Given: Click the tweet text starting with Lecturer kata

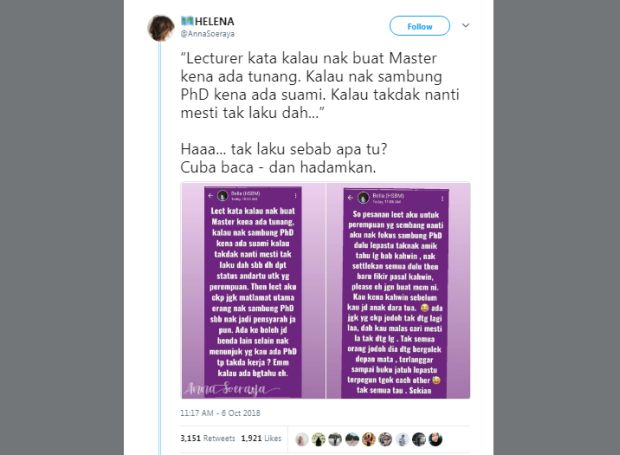Looking at the screenshot, I should click(319, 85).
